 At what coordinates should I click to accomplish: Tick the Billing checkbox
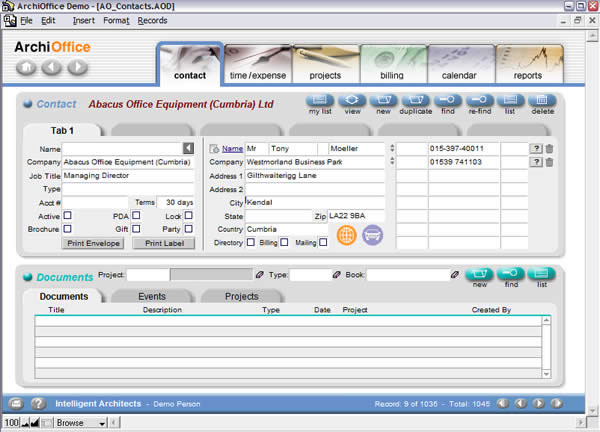(284, 242)
